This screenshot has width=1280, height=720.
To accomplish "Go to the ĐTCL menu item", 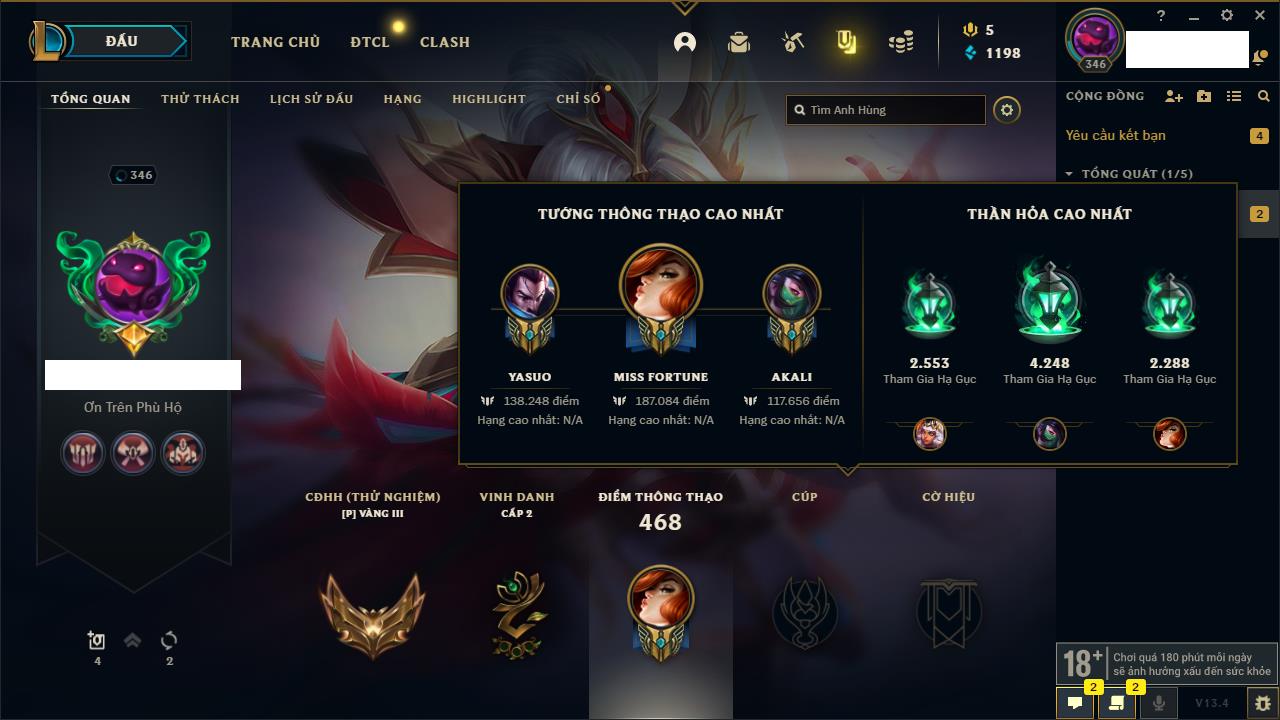I will [370, 42].
